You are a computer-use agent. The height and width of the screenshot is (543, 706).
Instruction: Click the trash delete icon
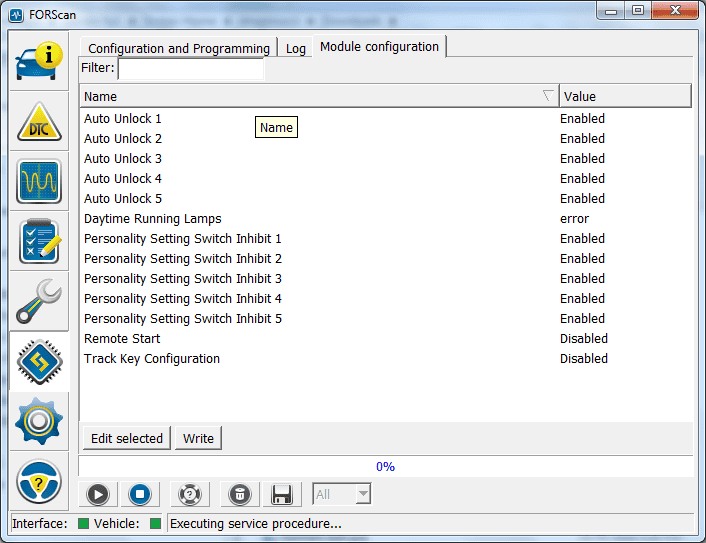pos(240,494)
